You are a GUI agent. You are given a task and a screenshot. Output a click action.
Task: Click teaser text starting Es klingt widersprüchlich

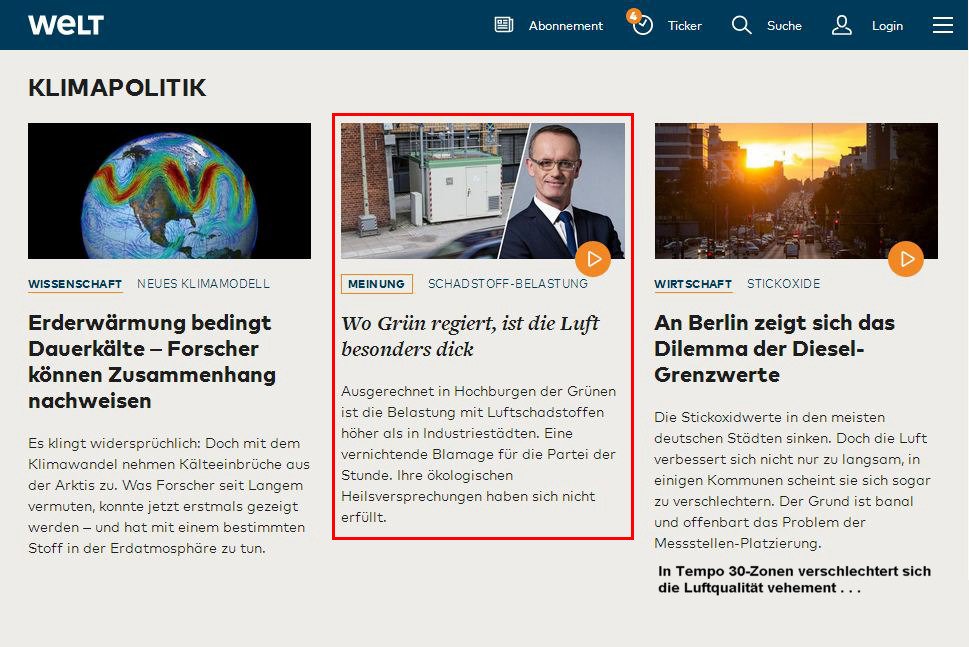(169, 496)
